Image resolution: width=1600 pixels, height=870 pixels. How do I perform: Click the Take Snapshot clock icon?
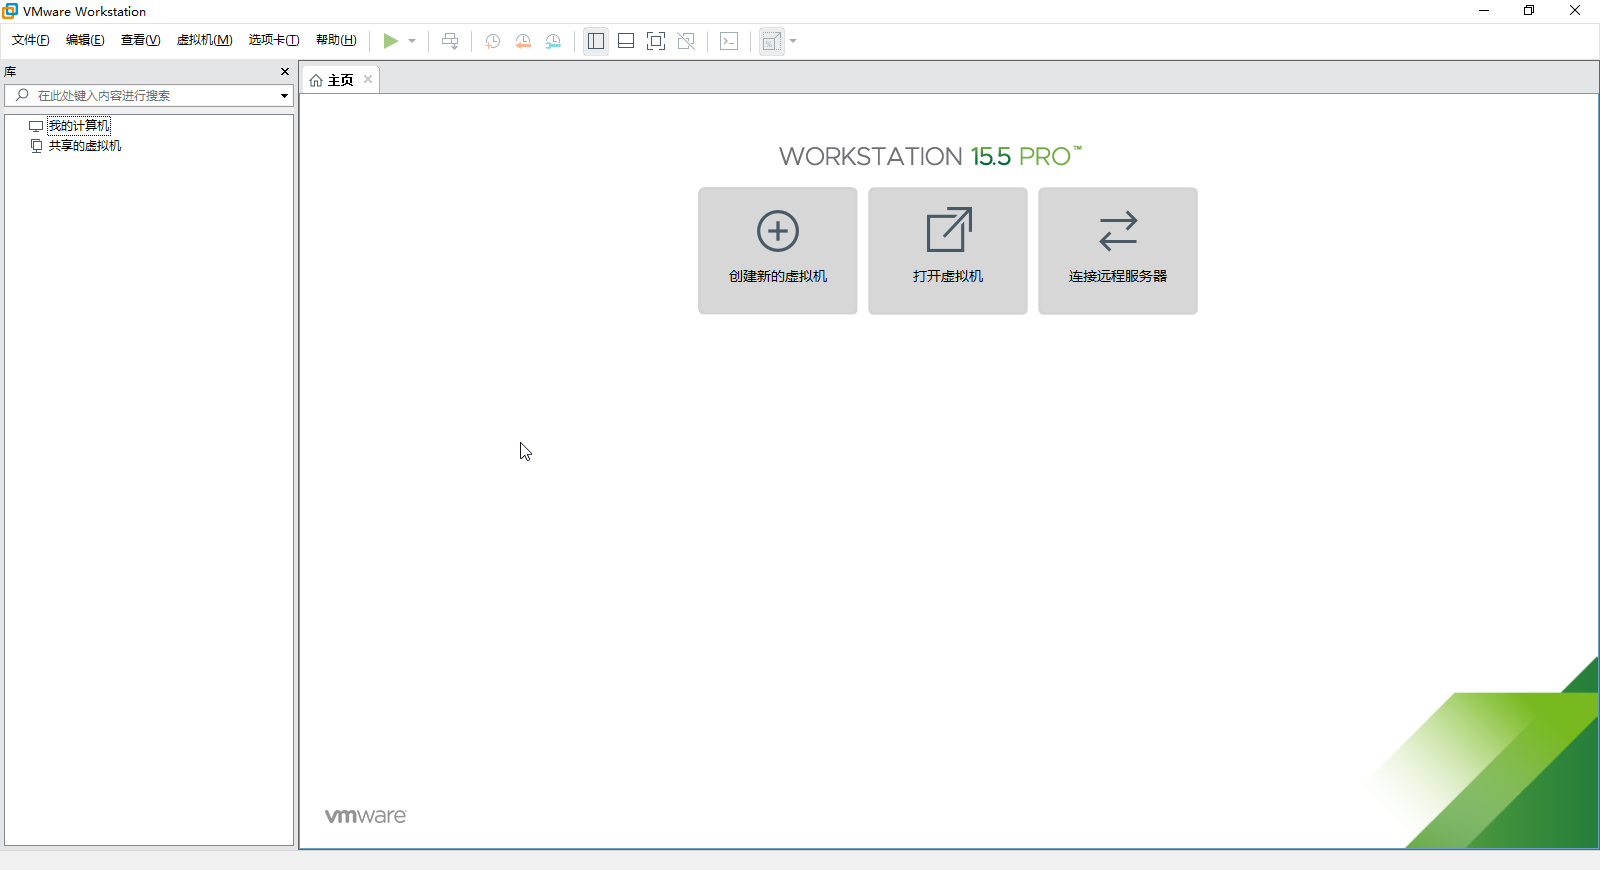coord(493,41)
